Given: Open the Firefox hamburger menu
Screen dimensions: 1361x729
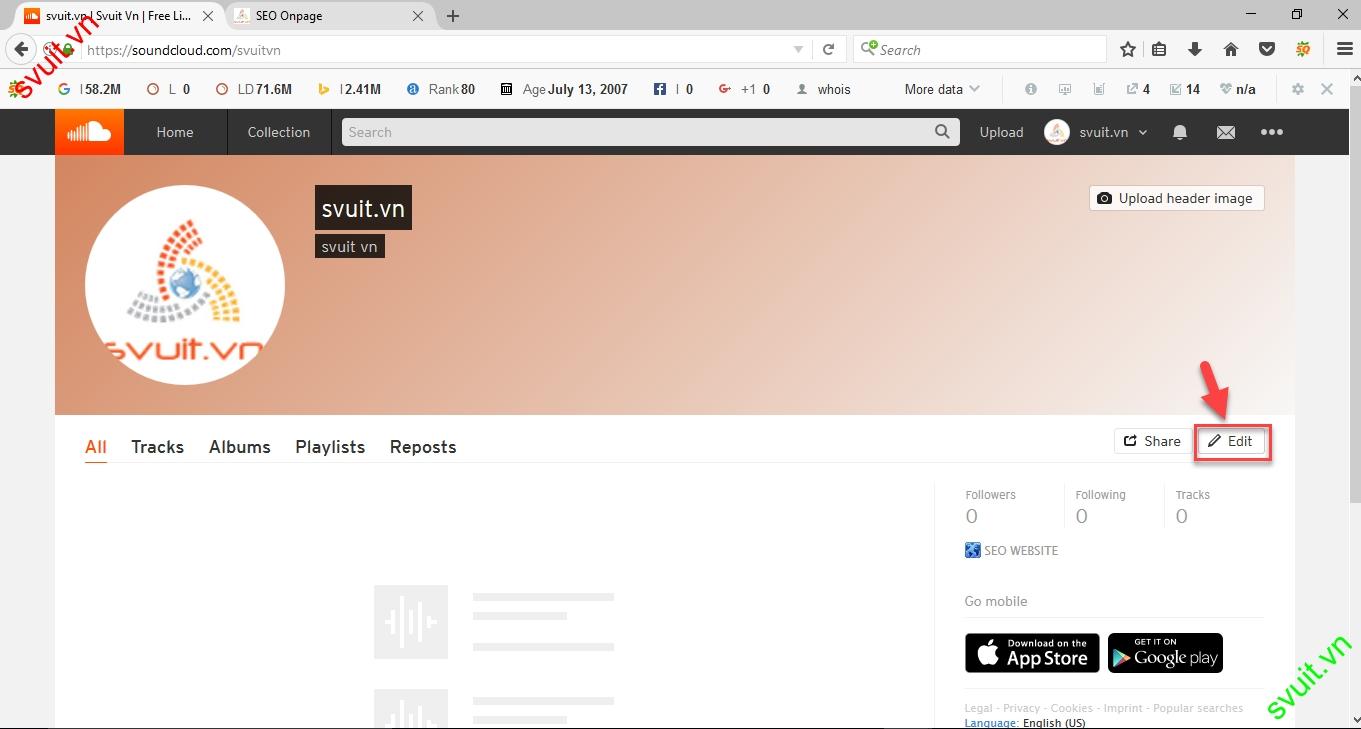Looking at the screenshot, I should pos(1345,49).
